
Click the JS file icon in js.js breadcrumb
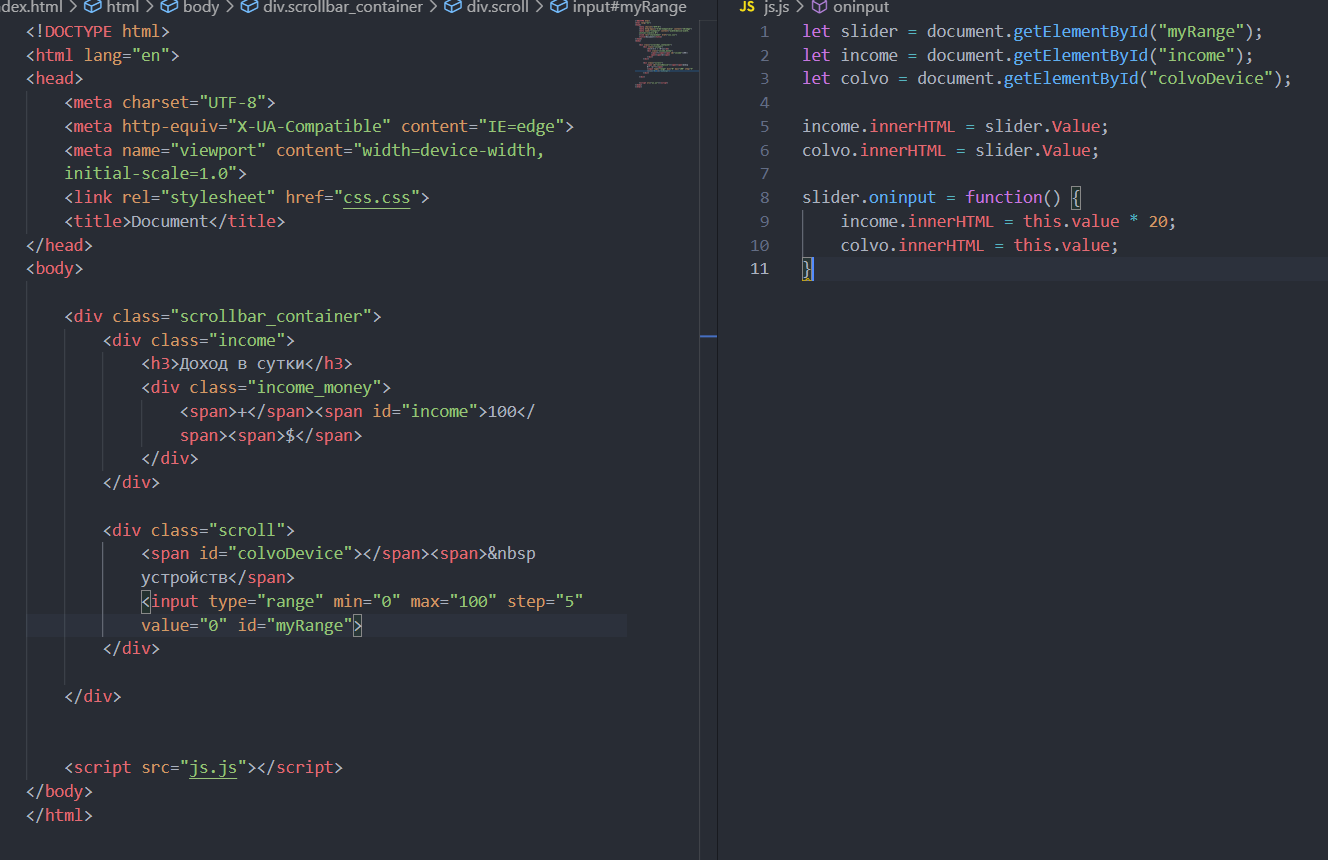[x=747, y=7]
